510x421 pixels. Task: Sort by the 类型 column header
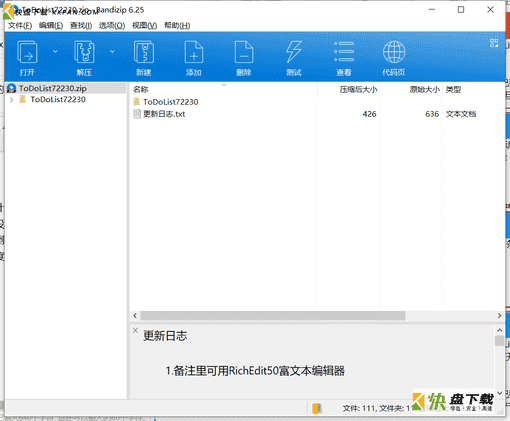point(453,89)
